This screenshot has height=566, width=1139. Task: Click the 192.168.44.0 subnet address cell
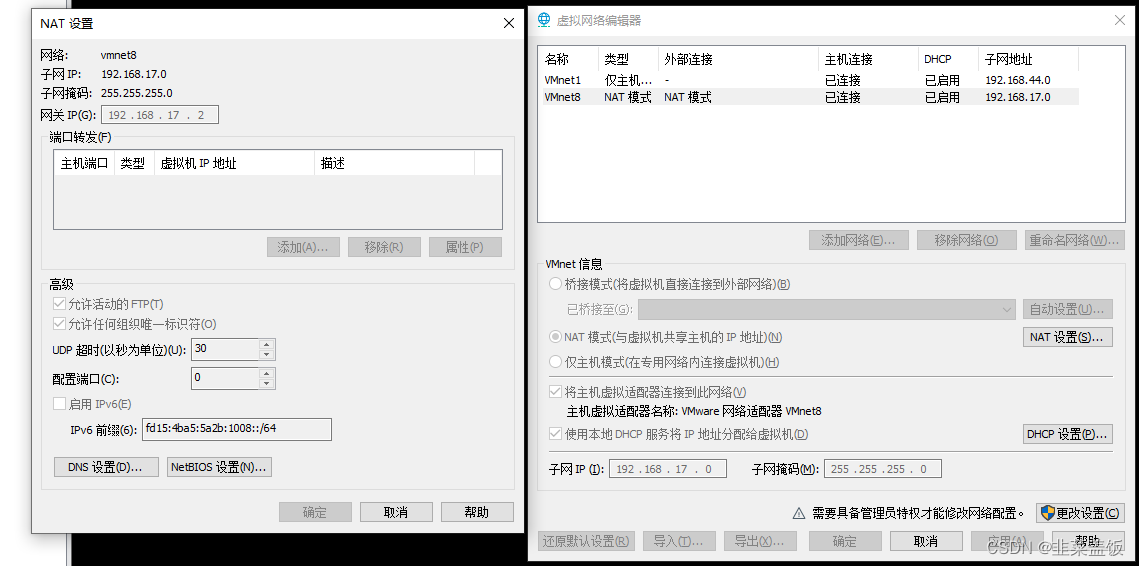1018,80
